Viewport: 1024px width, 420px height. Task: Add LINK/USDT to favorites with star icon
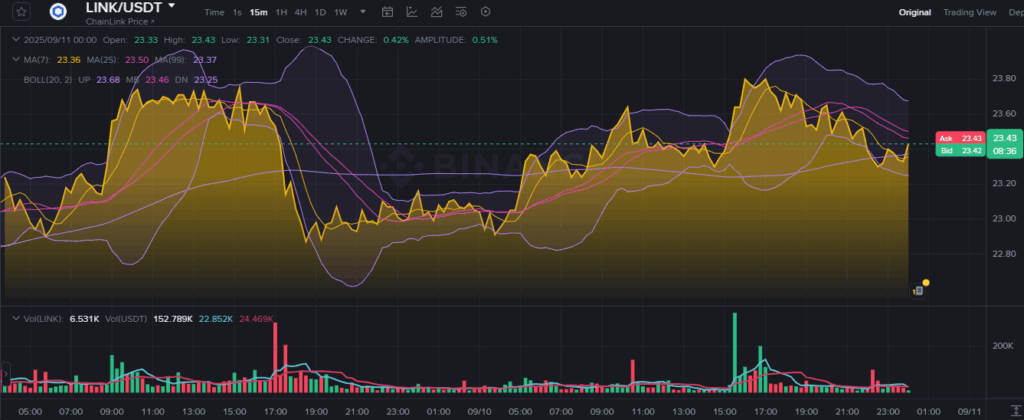22,12
